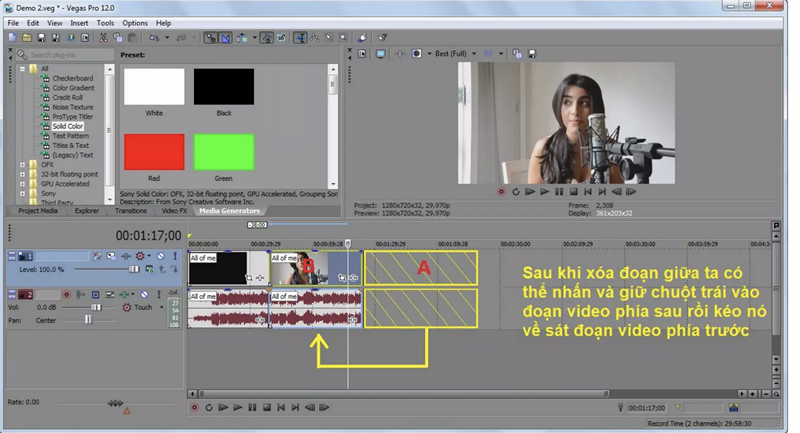The image size is (800, 433).
Task: Open a project with the folder icon
Action: 27,38
